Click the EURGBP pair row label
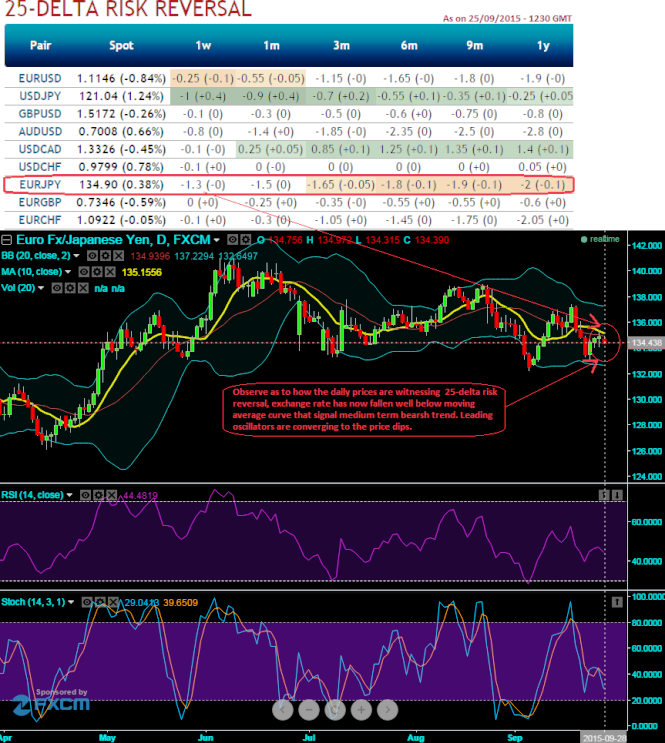Screen dimensions: 665x743 pyautogui.click(x=40, y=202)
